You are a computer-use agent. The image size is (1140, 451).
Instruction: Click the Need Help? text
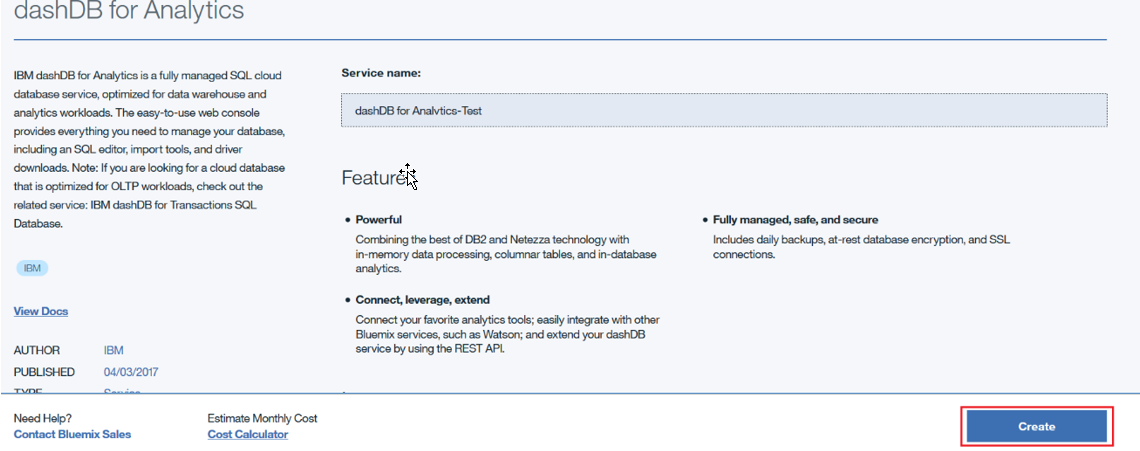(43, 418)
